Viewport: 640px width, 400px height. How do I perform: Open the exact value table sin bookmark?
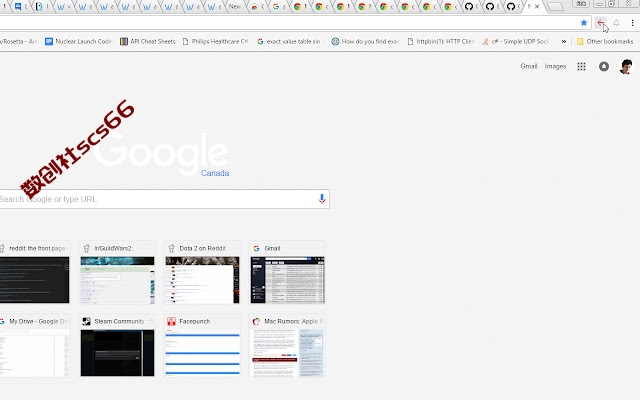289,41
